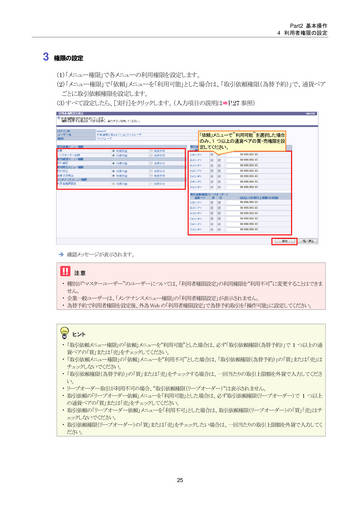Image resolution: width=360 pixels, height=509 pixels.
Task: Check 買 checkbox for first currency pair row
Action: pyautogui.click(x=212, y=155)
